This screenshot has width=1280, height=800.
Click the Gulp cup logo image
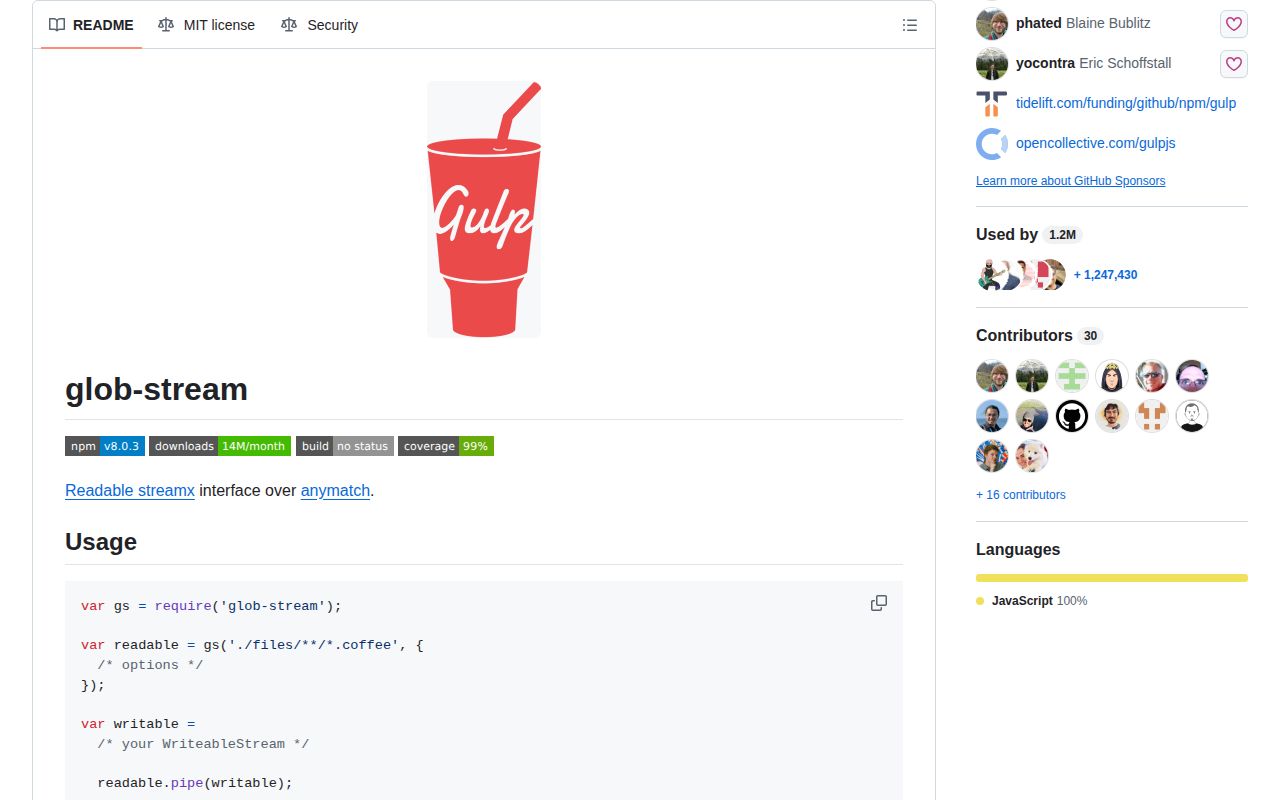[x=484, y=209]
